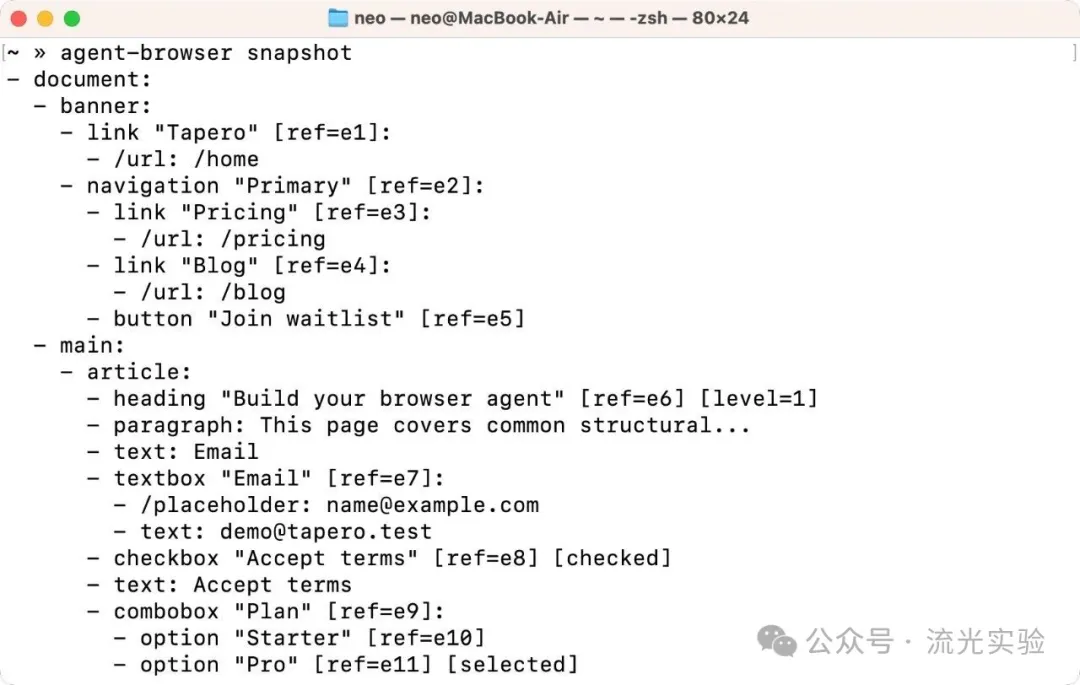The height and width of the screenshot is (685, 1080).
Task: Click the placeholder name@example.com text
Action: pos(433,505)
